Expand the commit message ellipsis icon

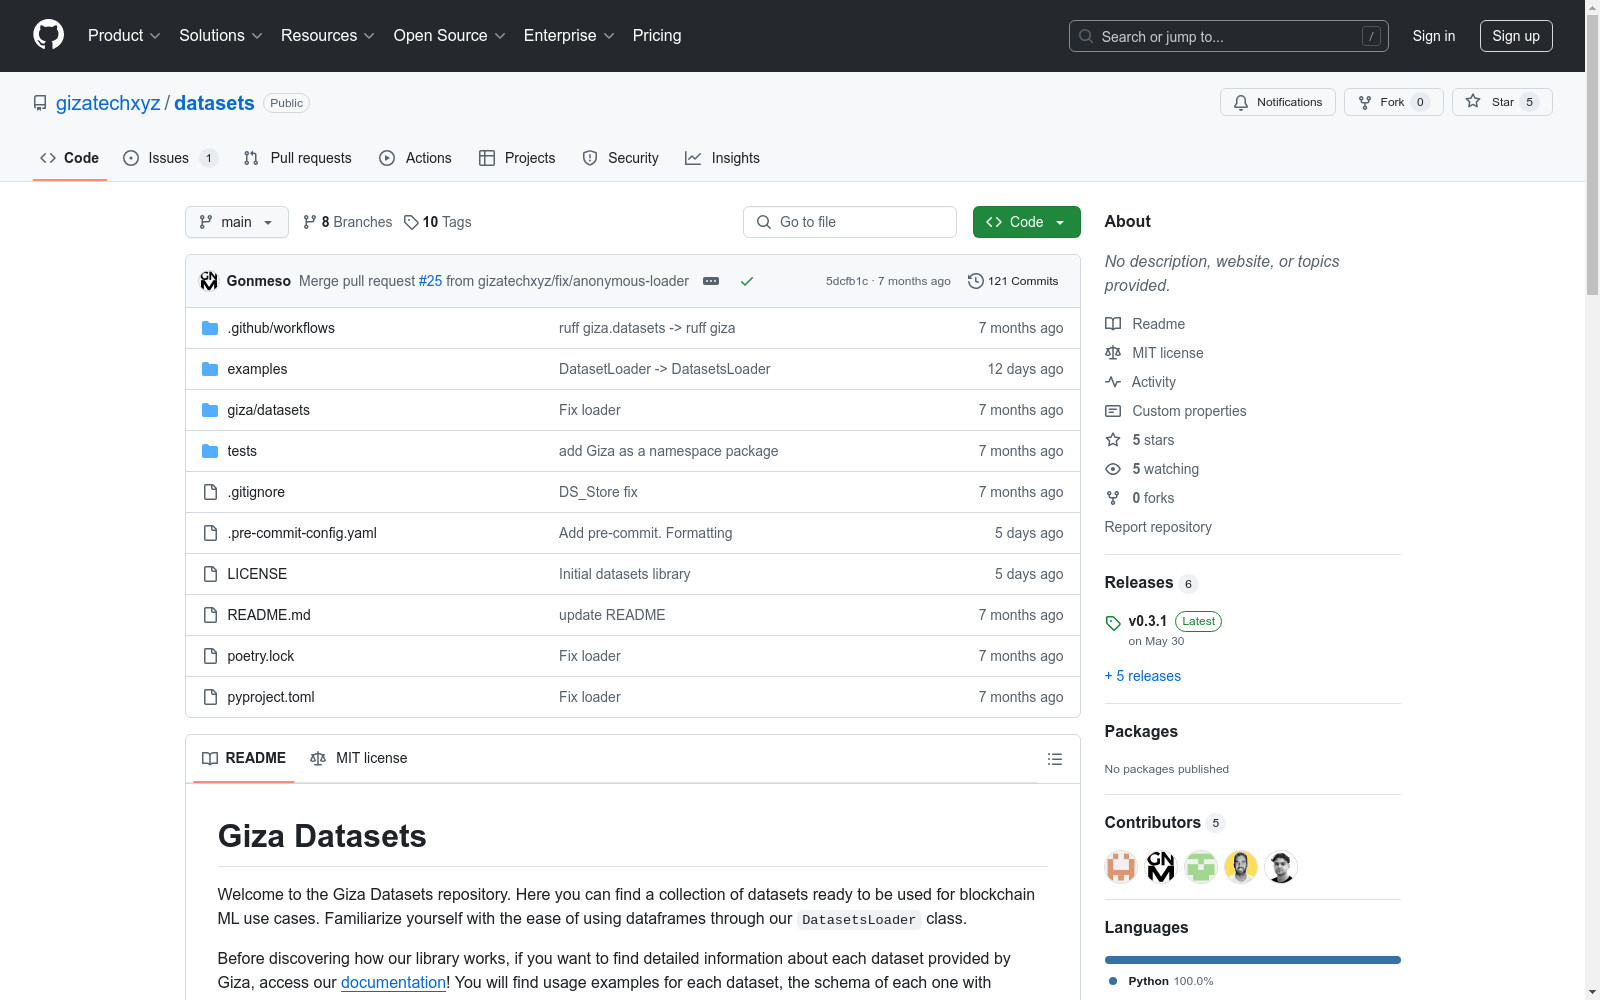tap(711, 281)
